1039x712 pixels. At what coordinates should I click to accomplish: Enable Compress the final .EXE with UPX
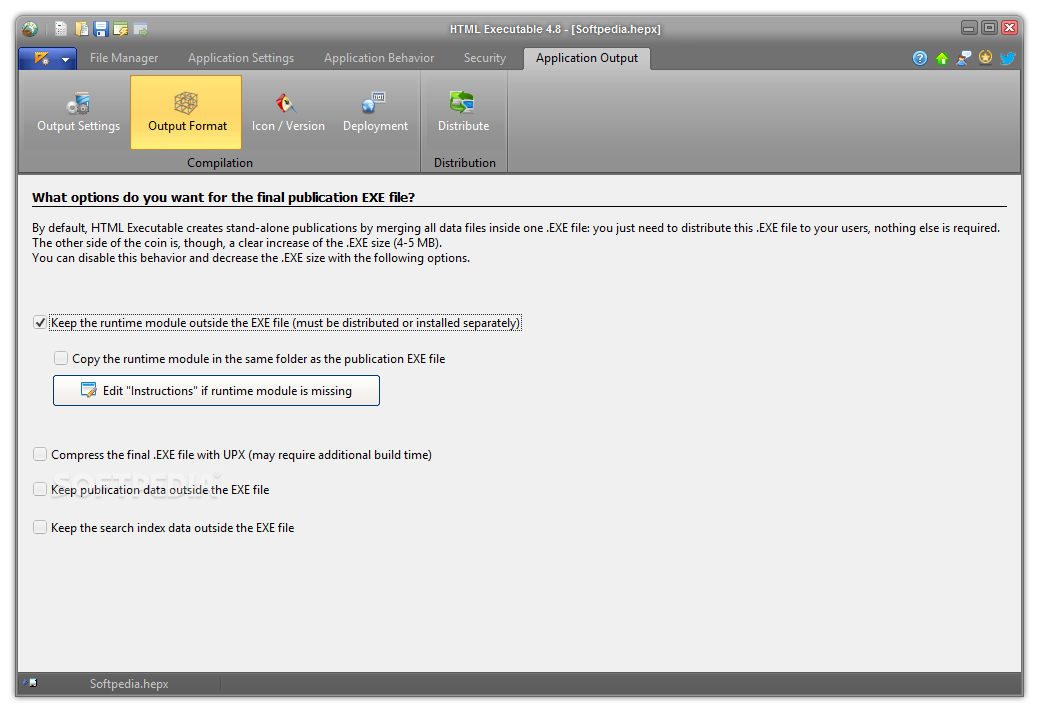(40, 454)
